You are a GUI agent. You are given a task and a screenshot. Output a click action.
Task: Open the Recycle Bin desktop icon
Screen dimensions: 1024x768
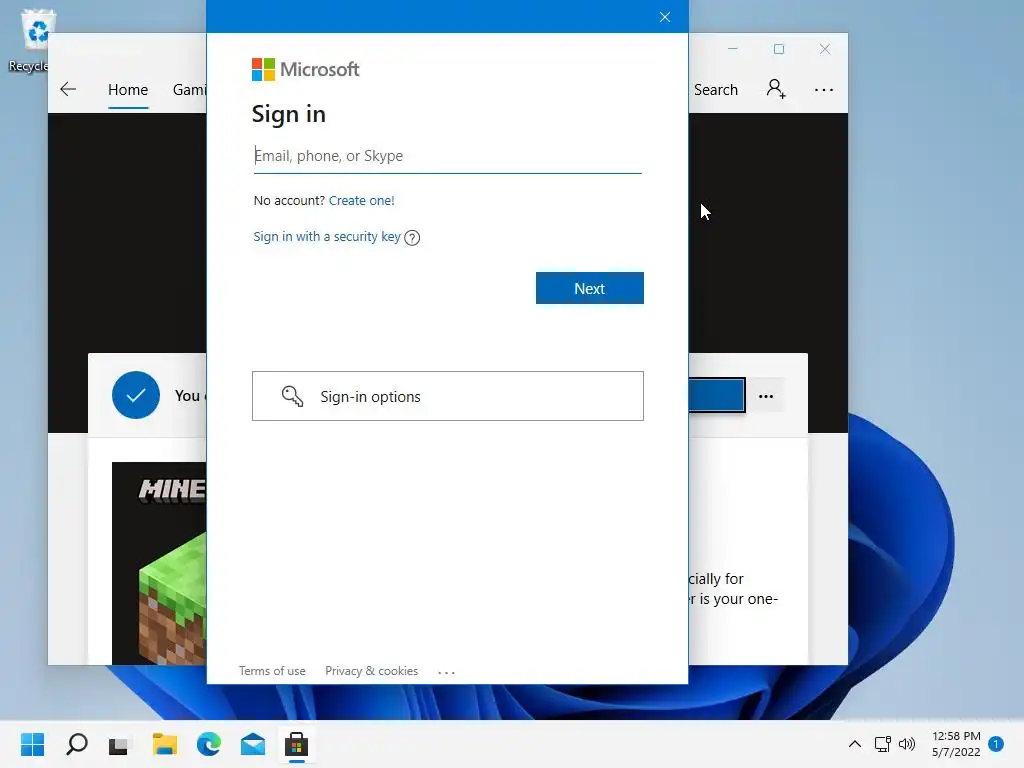tap(33, 40)
